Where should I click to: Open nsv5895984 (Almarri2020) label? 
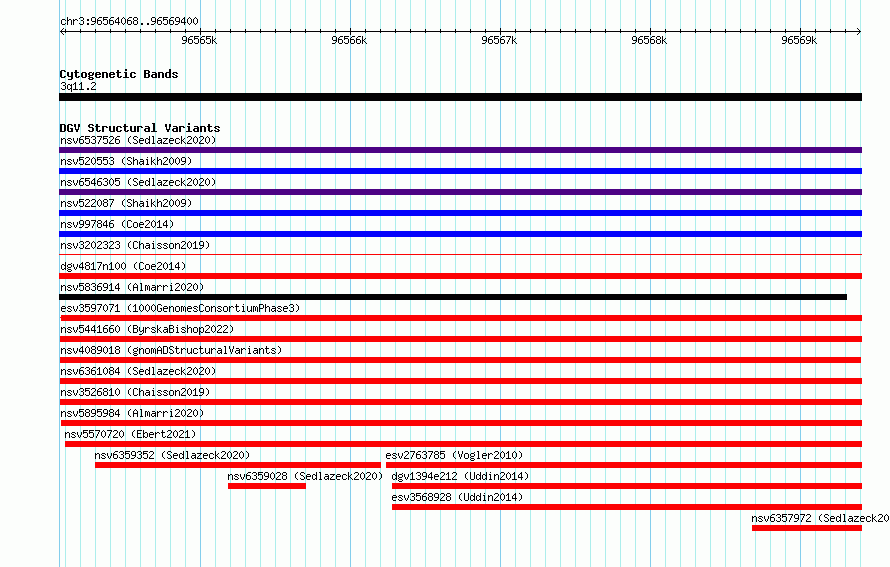(x=132, y=413)
